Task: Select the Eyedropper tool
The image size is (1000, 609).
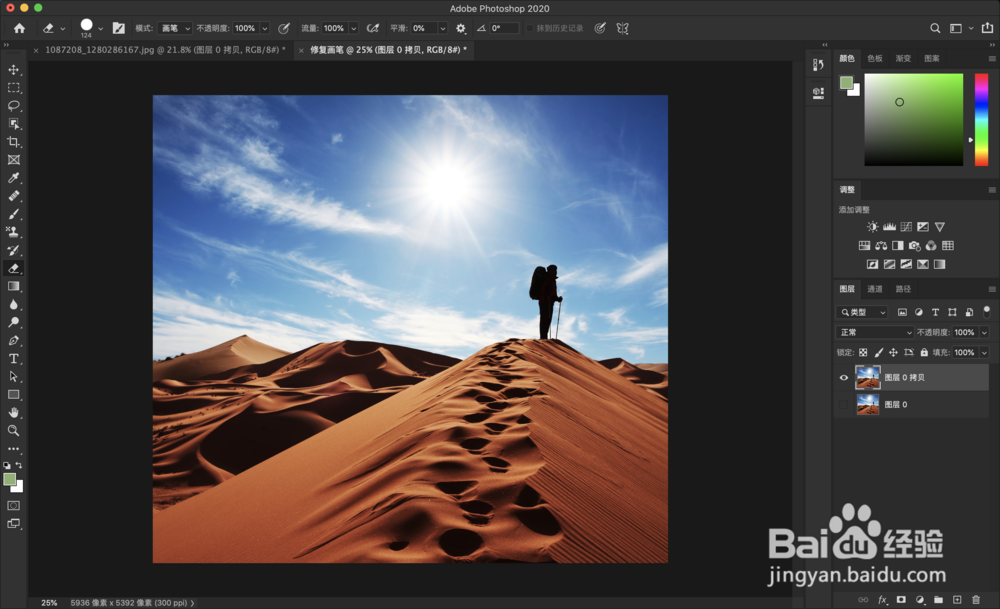Action: pos(13,178)
